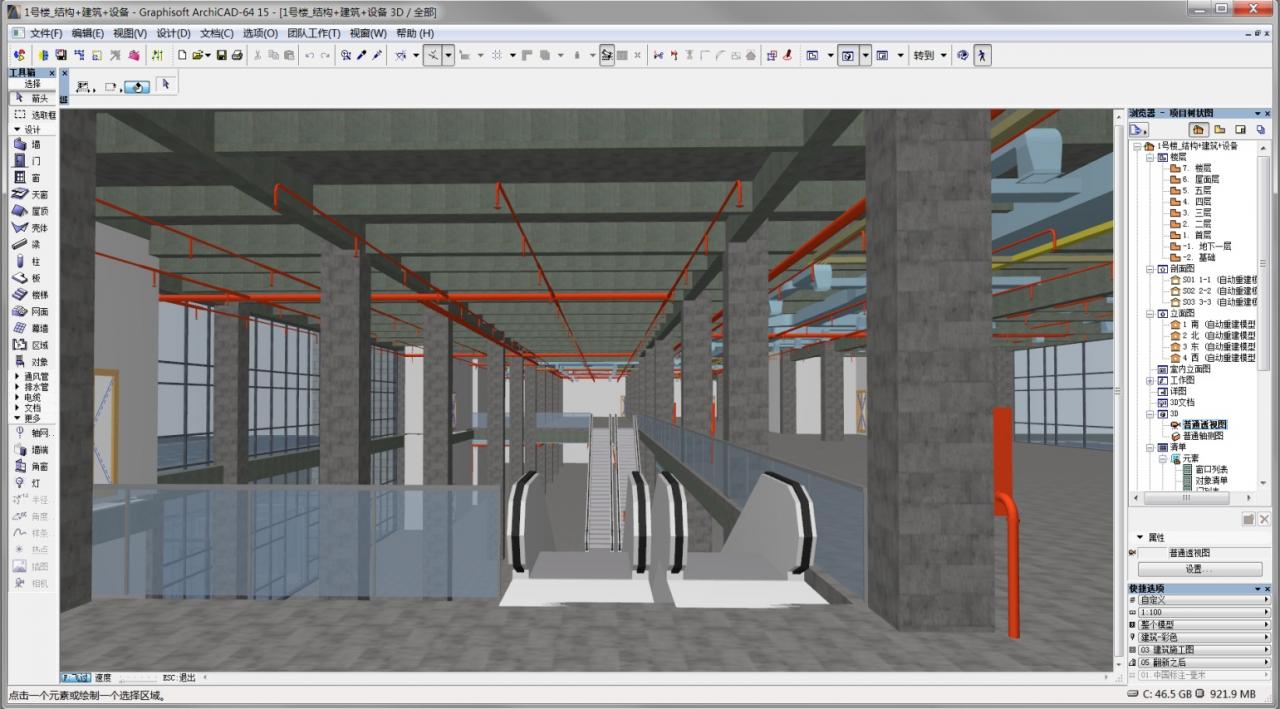Click the Print icon in the toolbar
Screen dimensions: 1280x709
(x=237, y=56)
